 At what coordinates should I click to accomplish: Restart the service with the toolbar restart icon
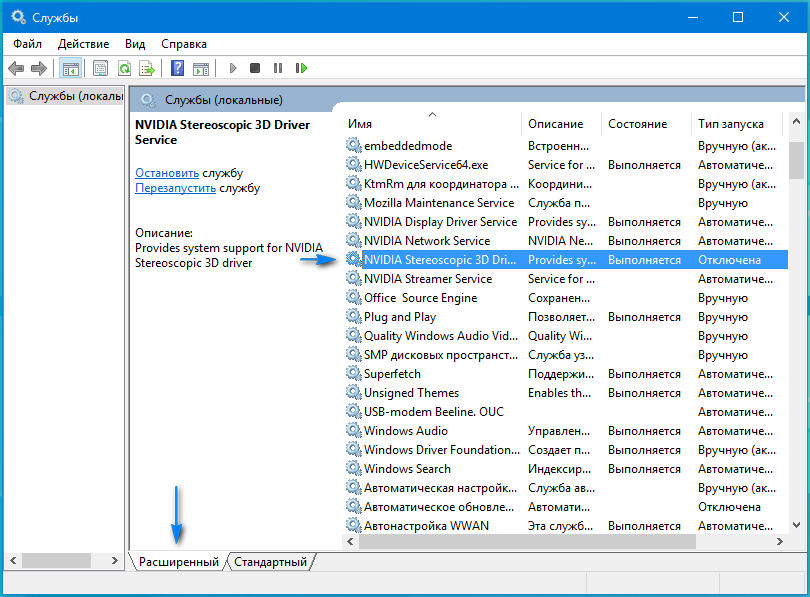tap(301, 68)
